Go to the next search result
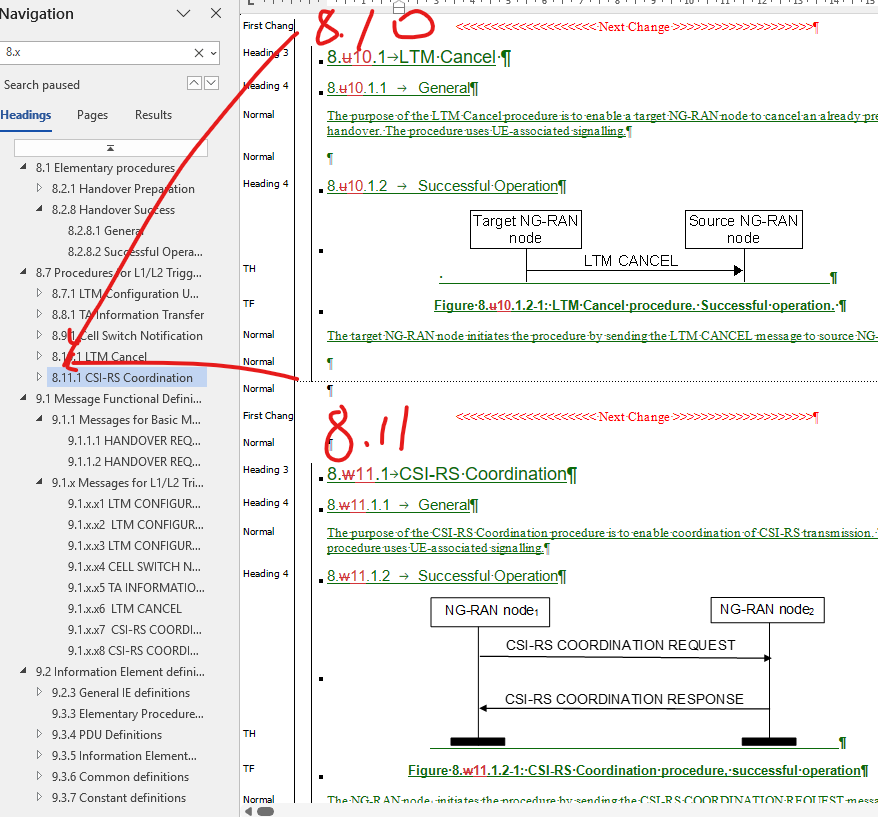The image size is (878, 817). [x=212, y=84]
